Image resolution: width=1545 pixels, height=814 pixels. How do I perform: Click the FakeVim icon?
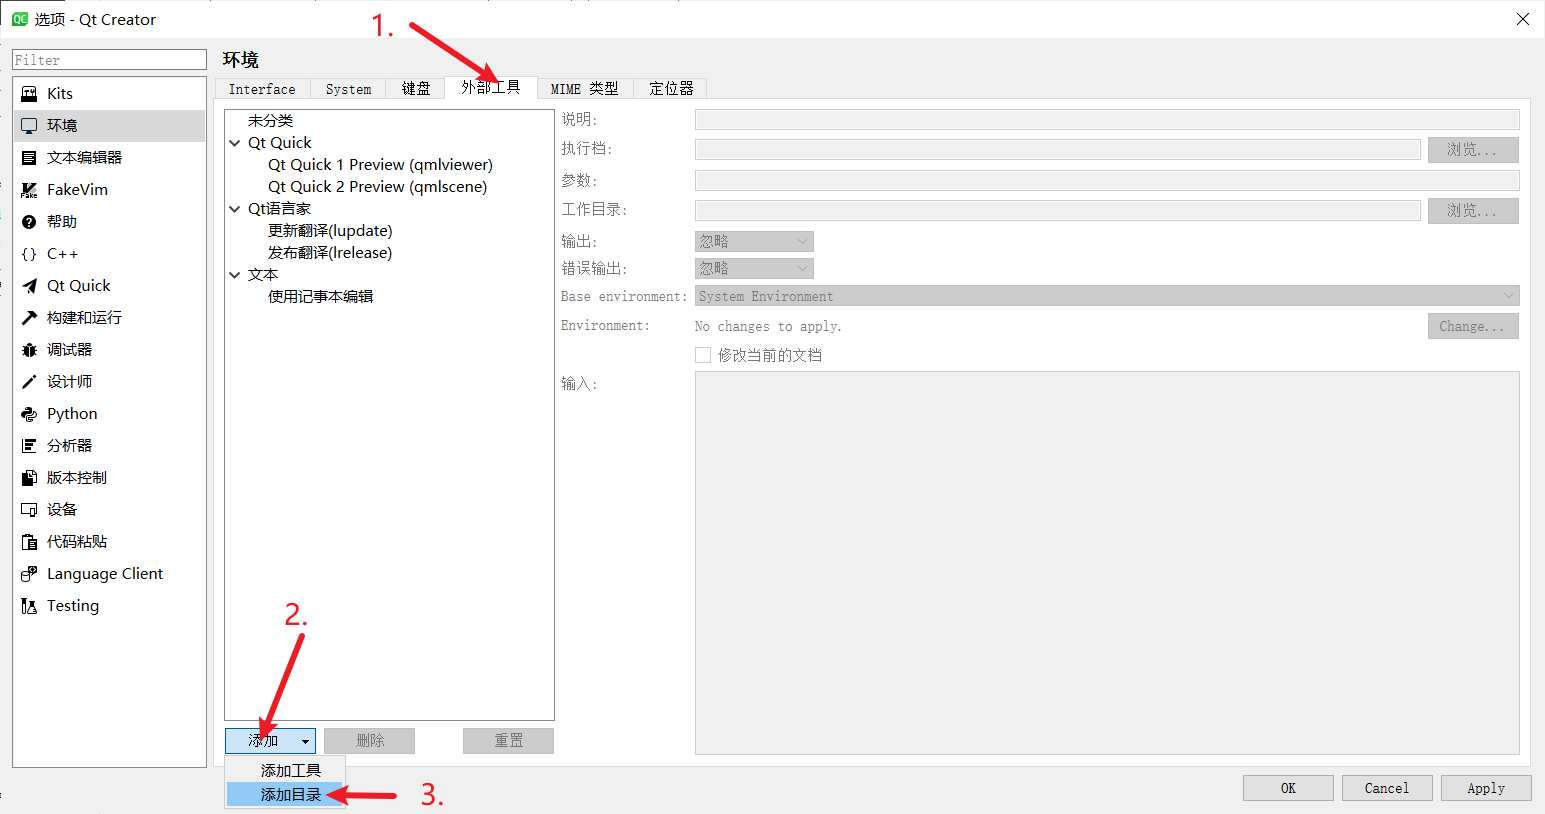click(29, 189)
